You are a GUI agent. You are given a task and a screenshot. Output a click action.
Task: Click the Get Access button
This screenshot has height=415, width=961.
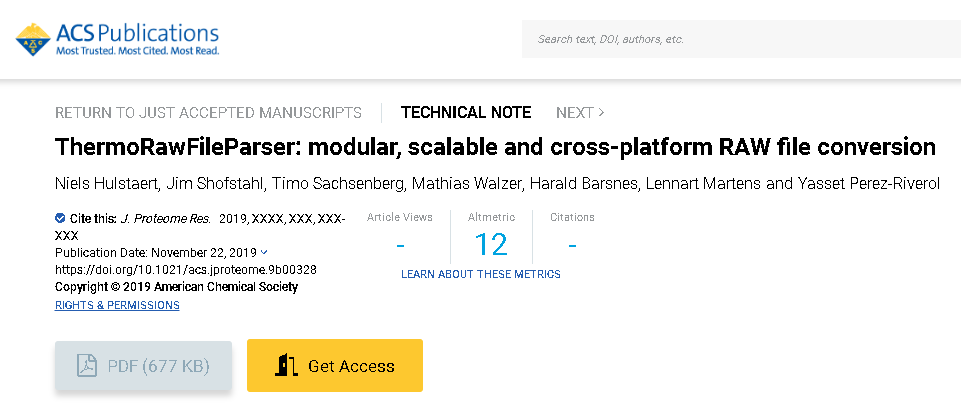point(335,366)
